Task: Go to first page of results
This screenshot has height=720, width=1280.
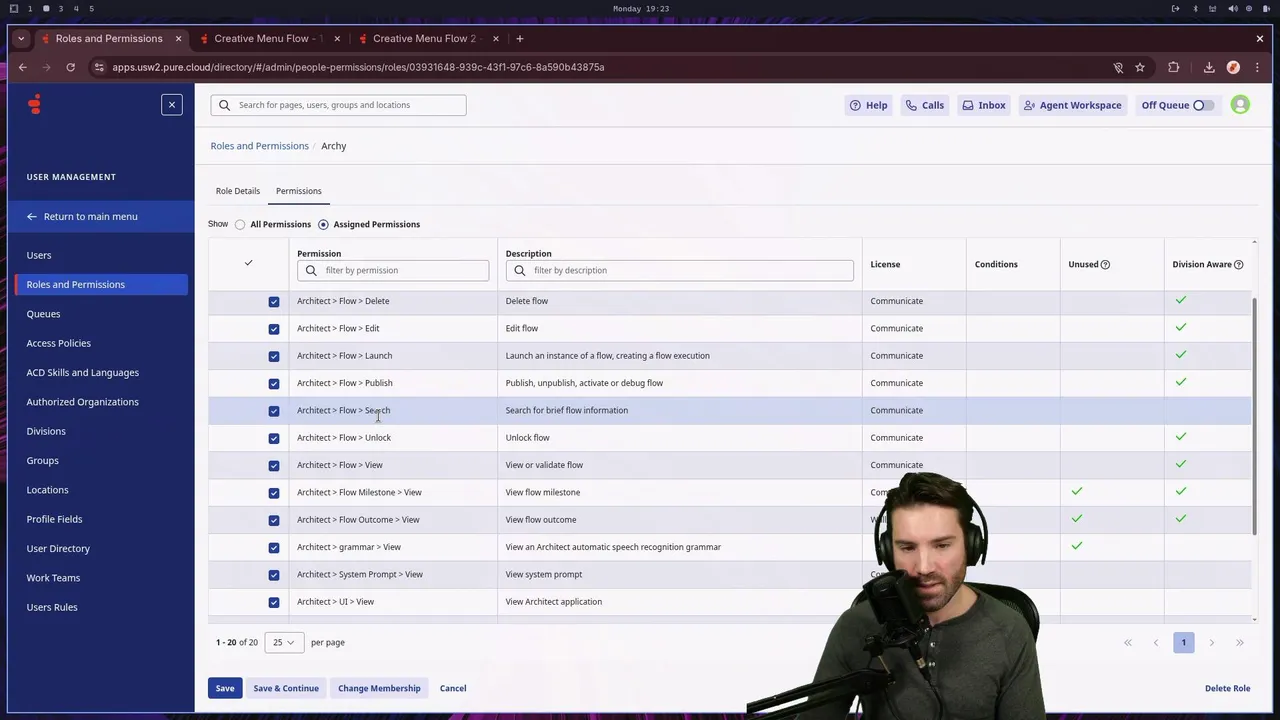Action: tap(1127, 643)
